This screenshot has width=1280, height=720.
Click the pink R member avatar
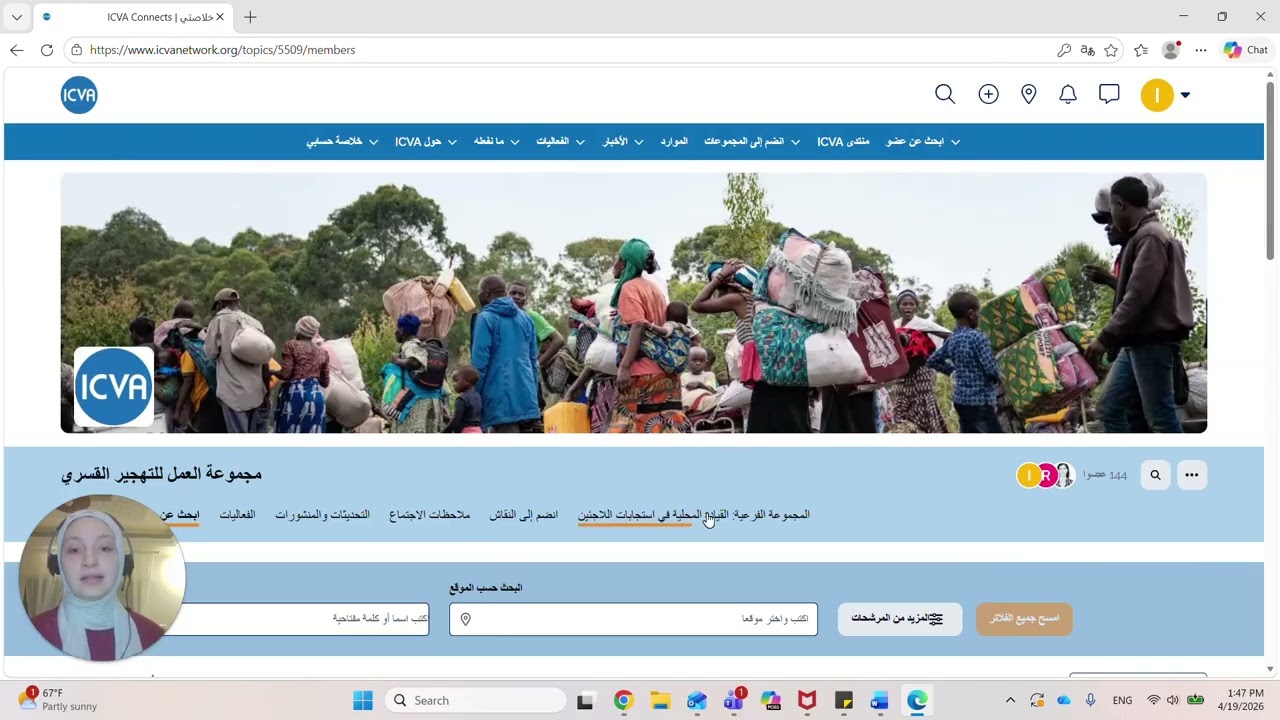1045,476
